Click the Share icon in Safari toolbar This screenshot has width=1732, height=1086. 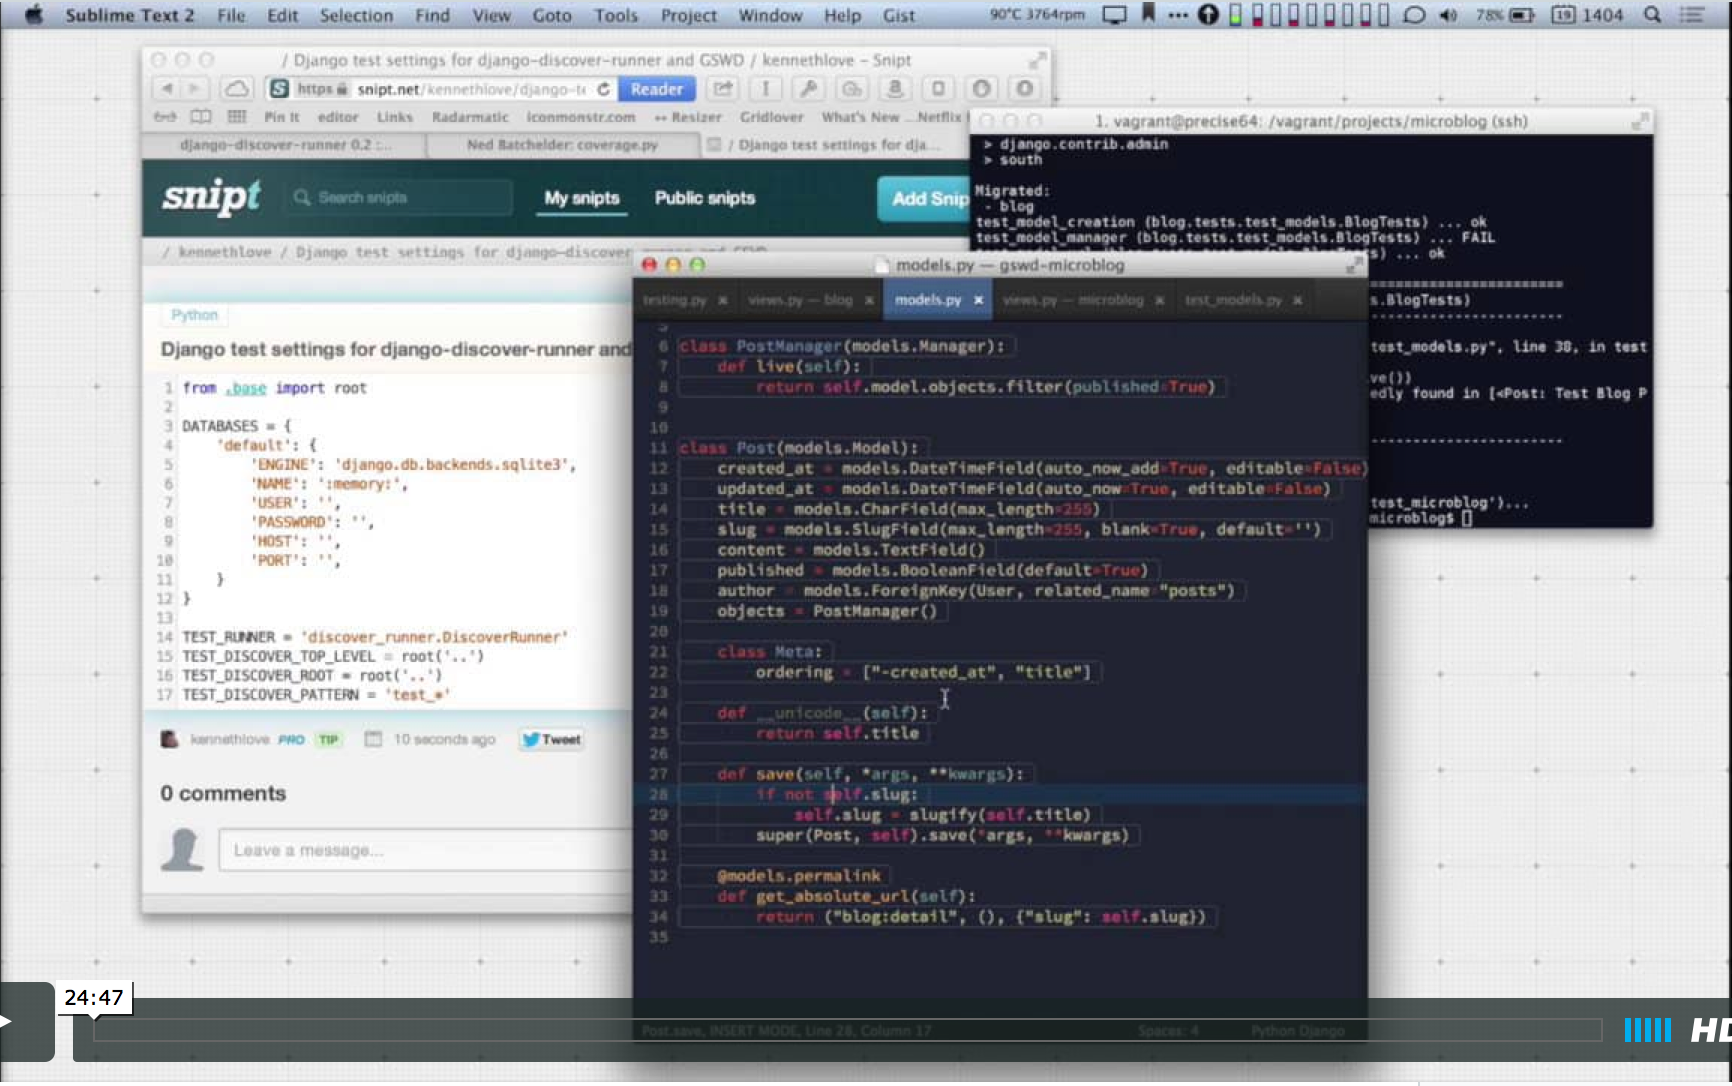click(722, 89)
